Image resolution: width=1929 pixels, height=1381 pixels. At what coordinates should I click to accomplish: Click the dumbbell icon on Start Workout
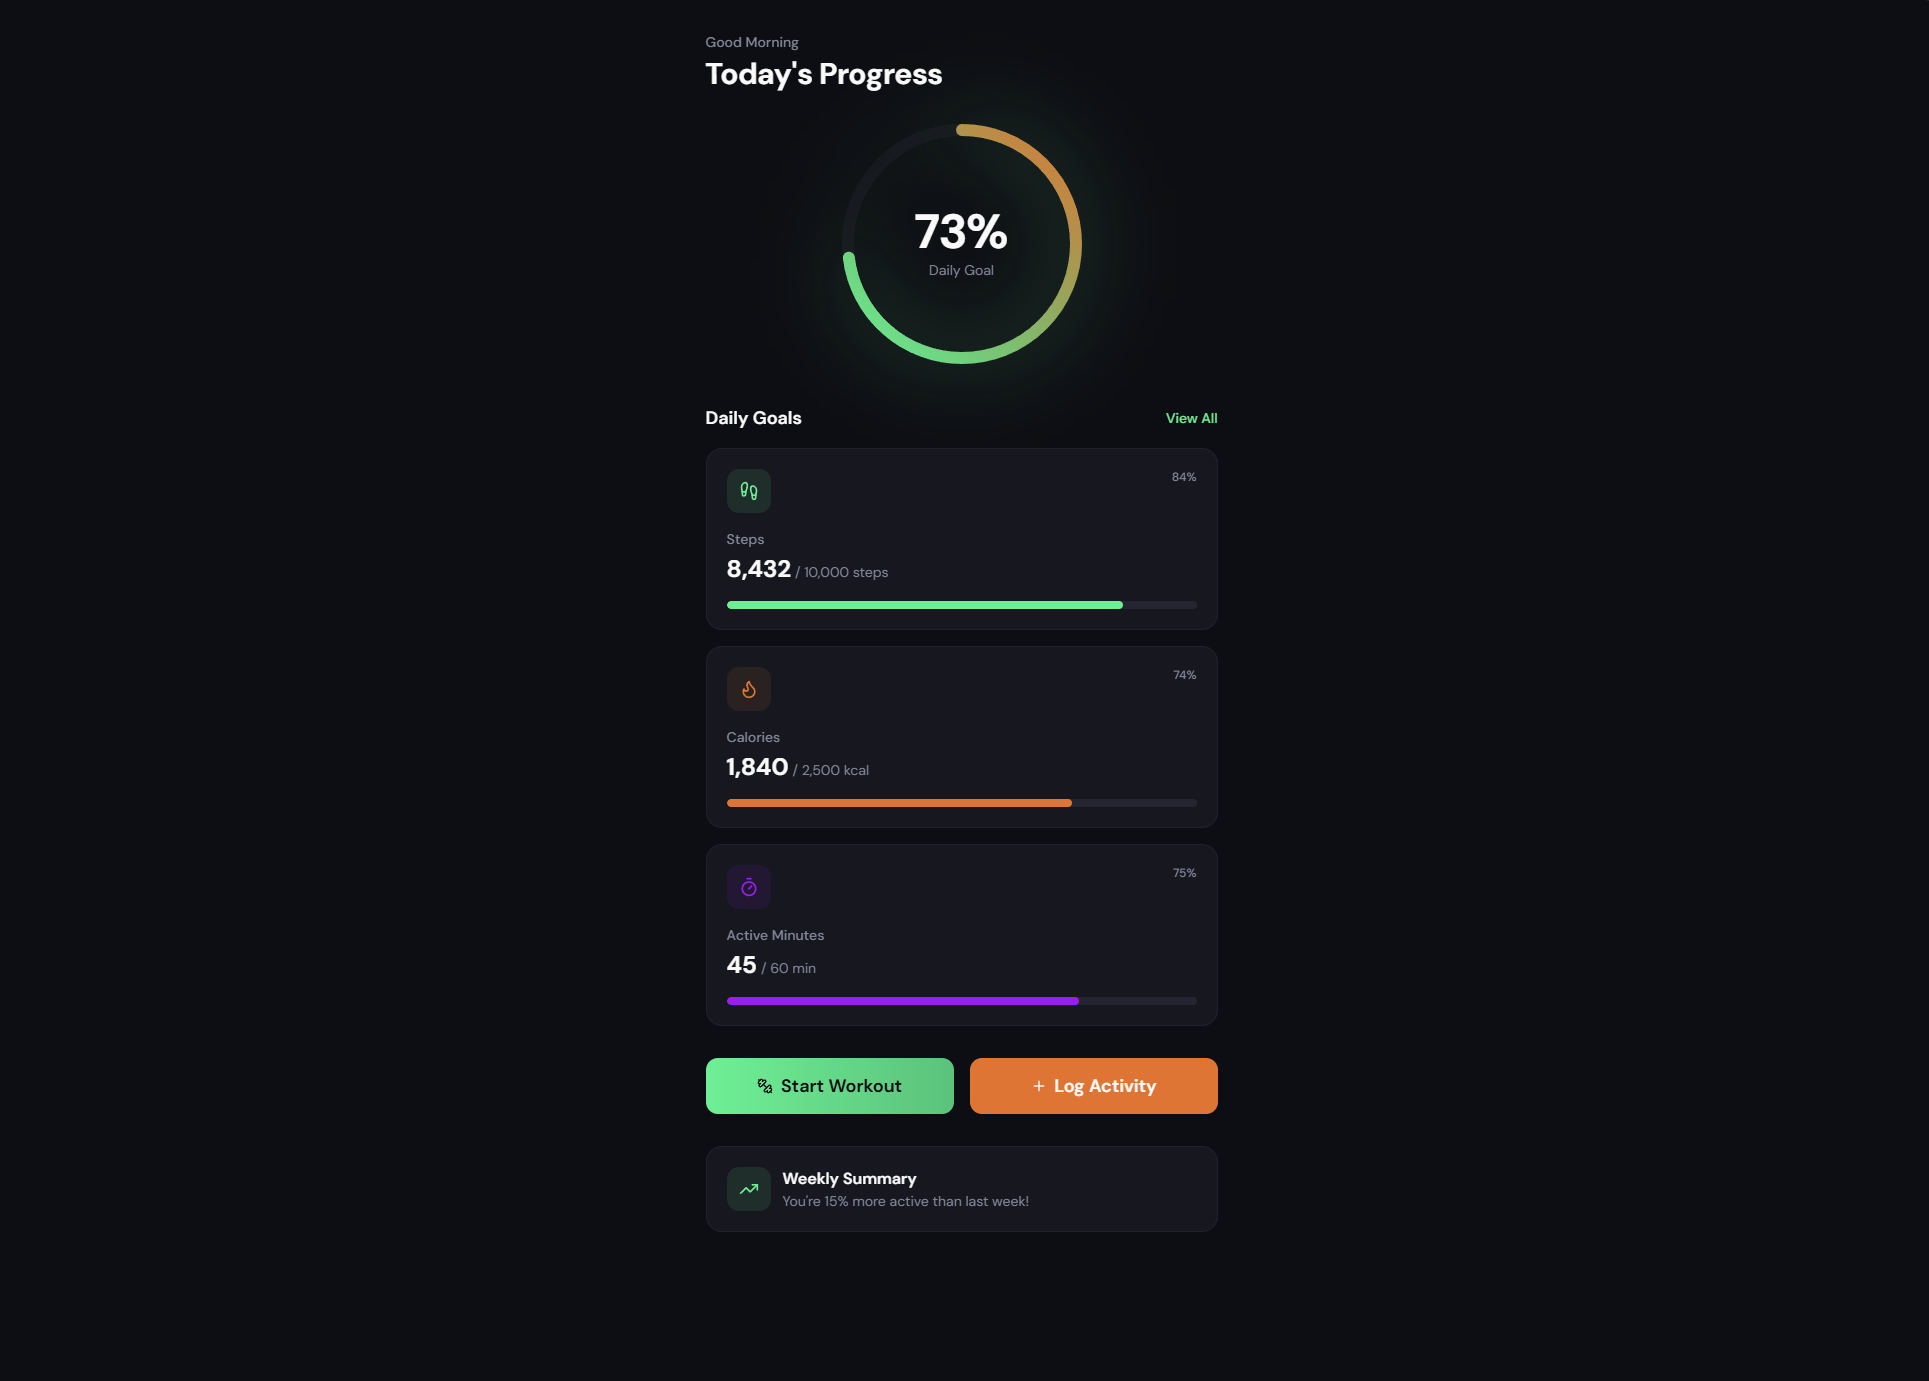click(x=765, y=1086)
